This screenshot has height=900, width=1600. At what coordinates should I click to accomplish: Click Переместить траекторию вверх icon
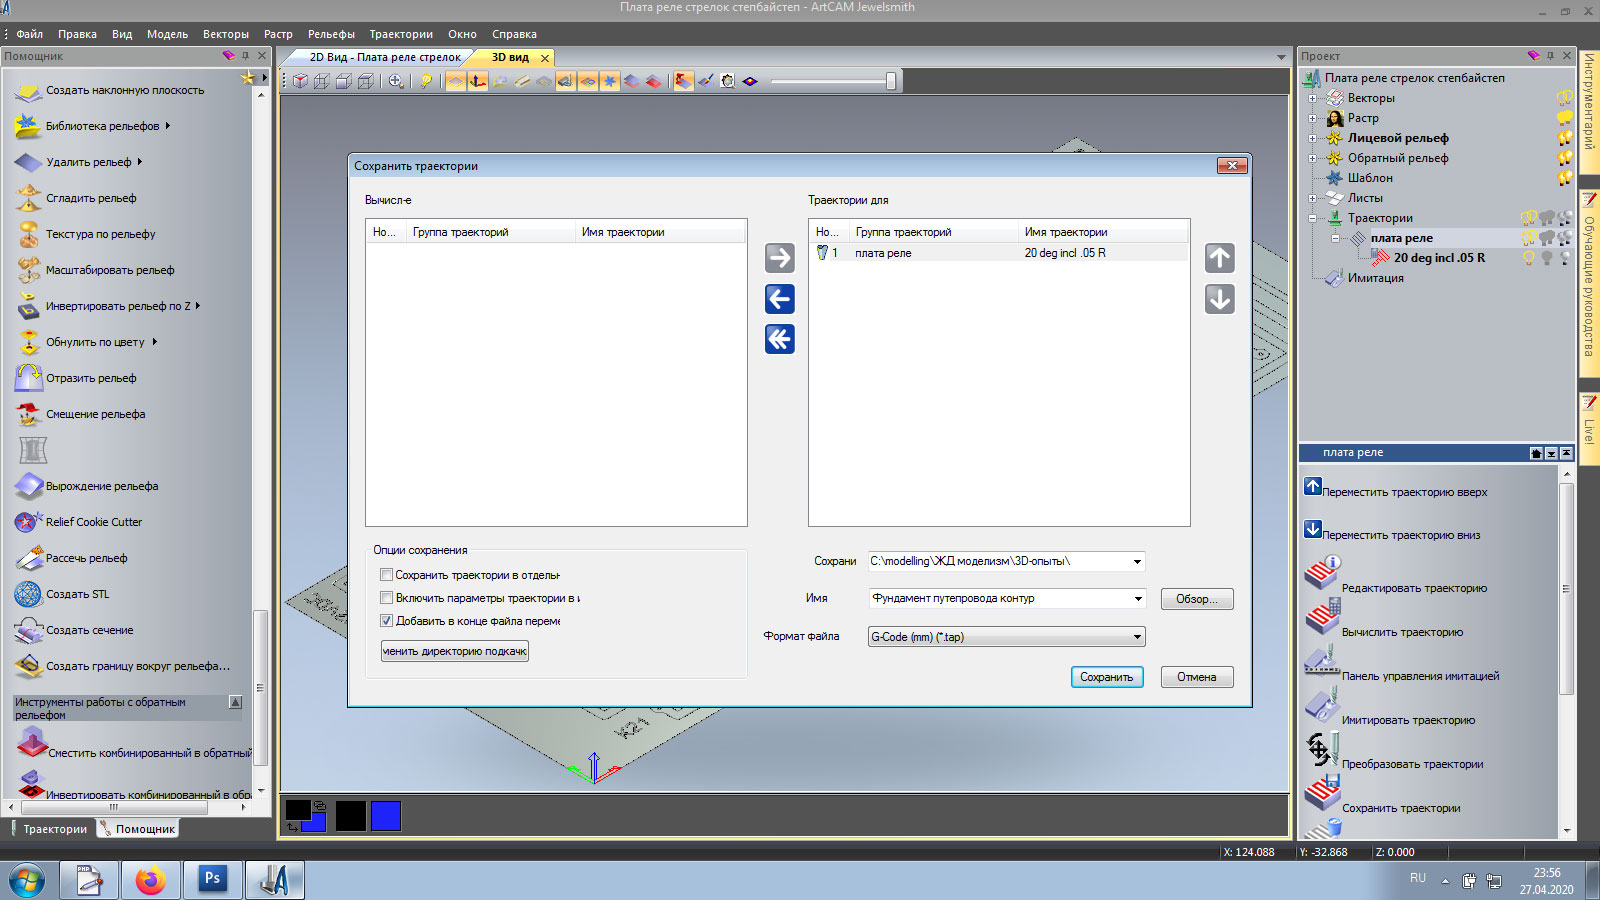point(1313,486)
